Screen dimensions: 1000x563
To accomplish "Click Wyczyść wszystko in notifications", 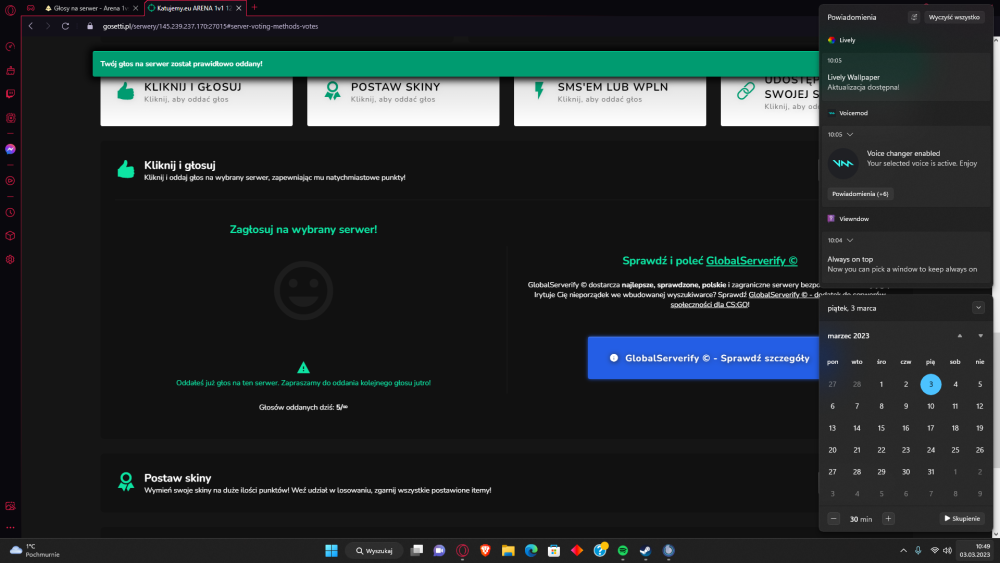I will (954, 17).
